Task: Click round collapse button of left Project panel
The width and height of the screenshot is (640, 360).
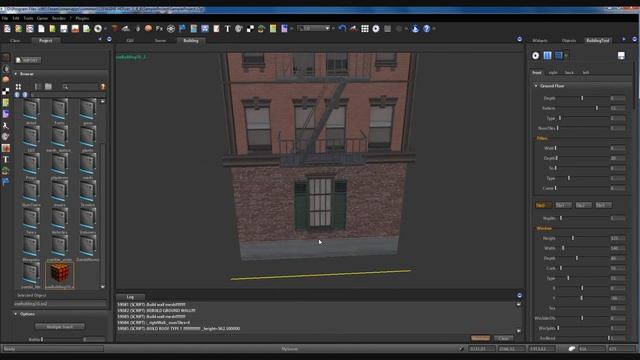Action: [109, 39]
